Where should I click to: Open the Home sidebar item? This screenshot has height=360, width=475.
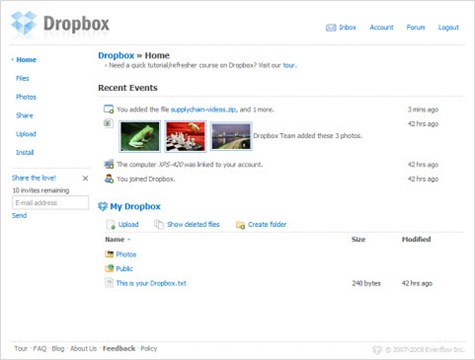26,60
